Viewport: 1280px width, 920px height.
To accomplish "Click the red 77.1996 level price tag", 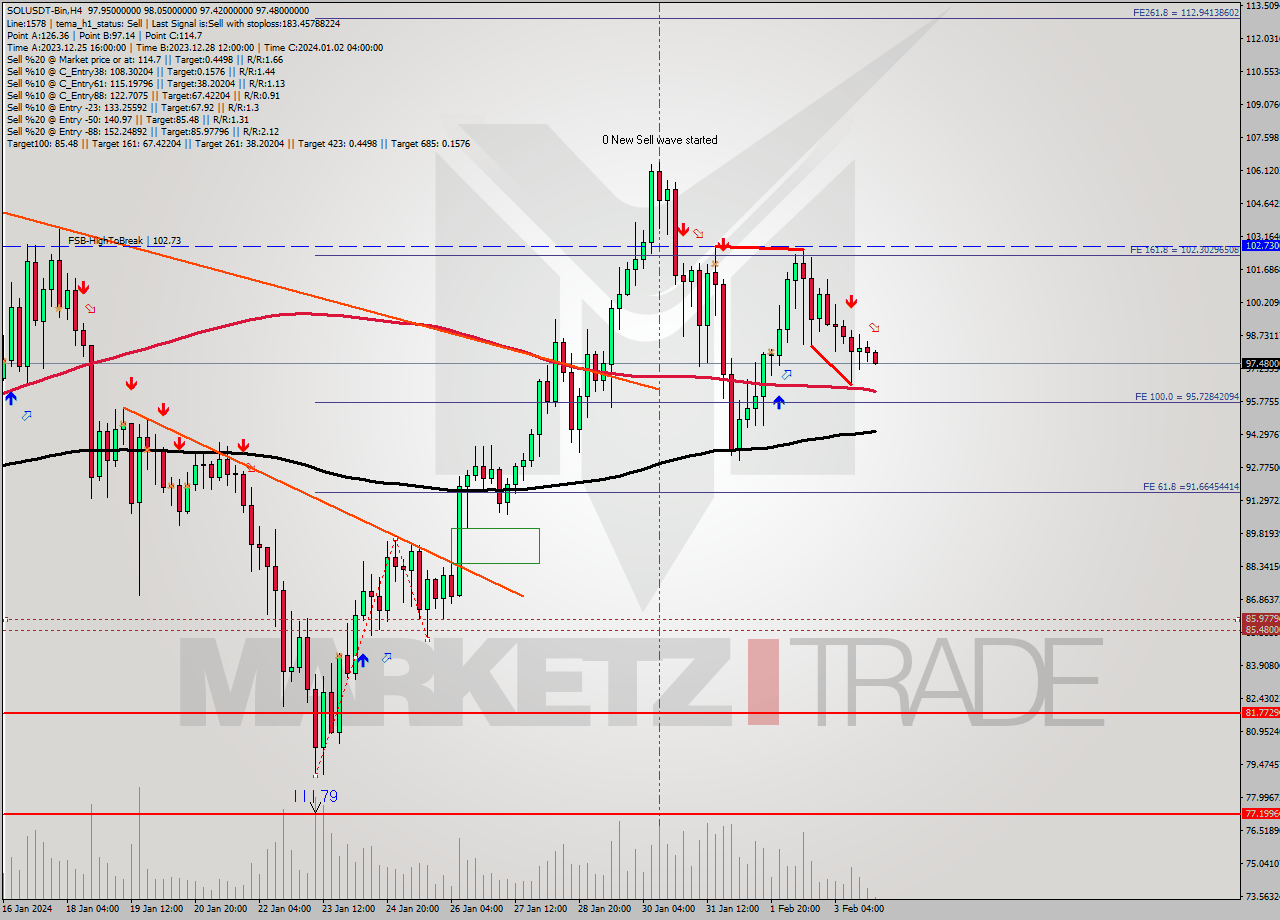I will pos(1260,813).
